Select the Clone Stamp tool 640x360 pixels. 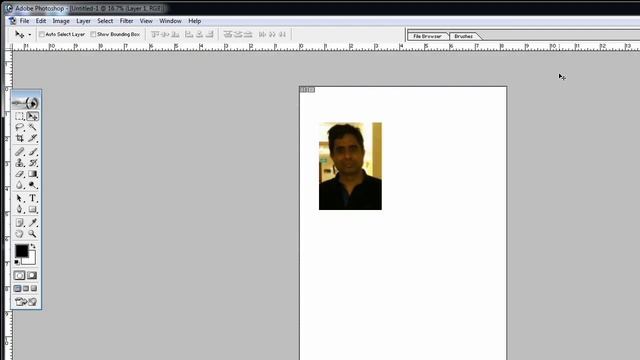click(x=19, y=163)
